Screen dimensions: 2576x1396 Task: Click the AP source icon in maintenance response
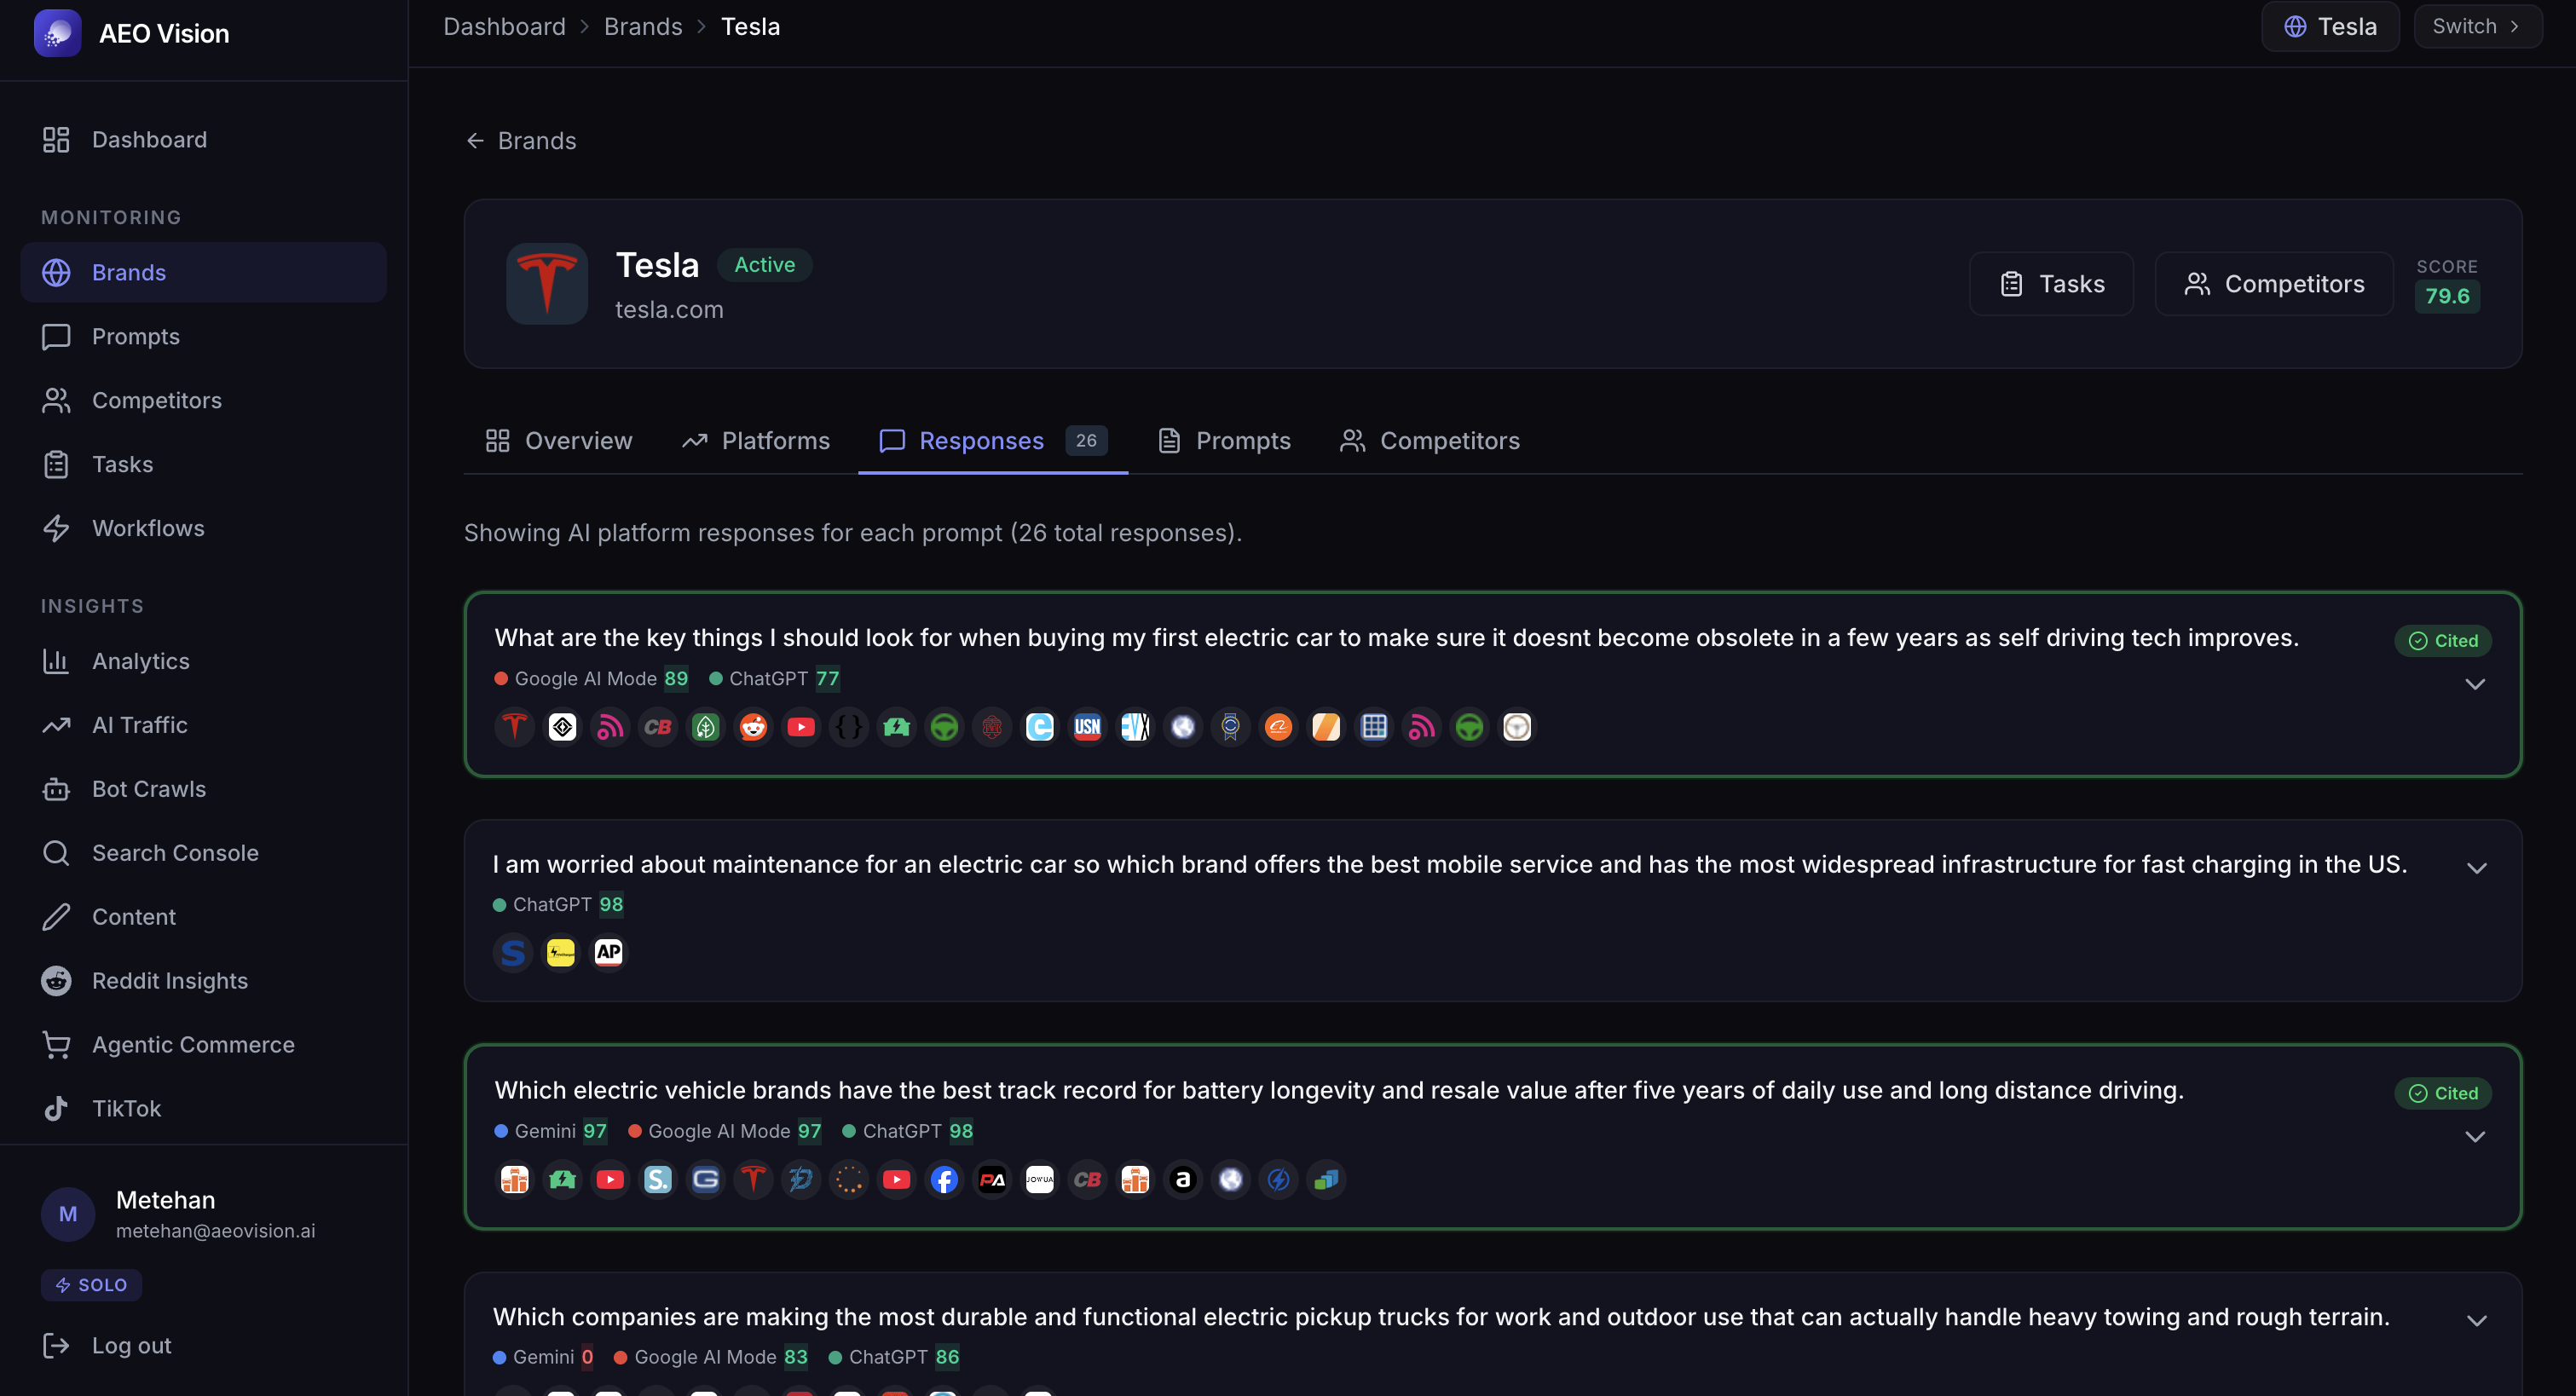coord(609,952)
